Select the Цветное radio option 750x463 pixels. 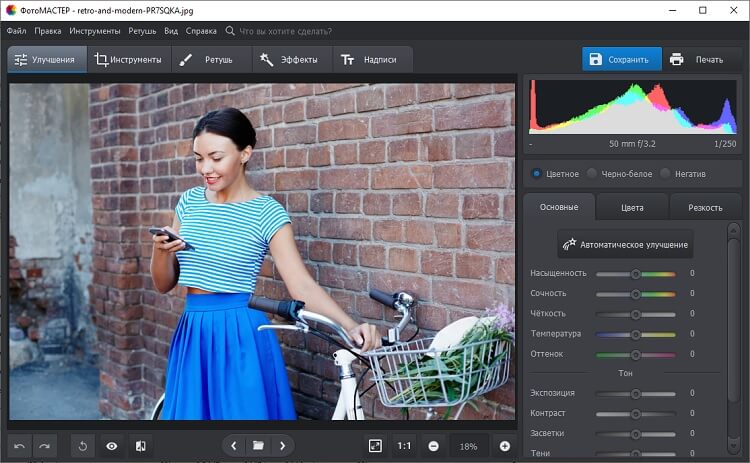pos(537,174)
